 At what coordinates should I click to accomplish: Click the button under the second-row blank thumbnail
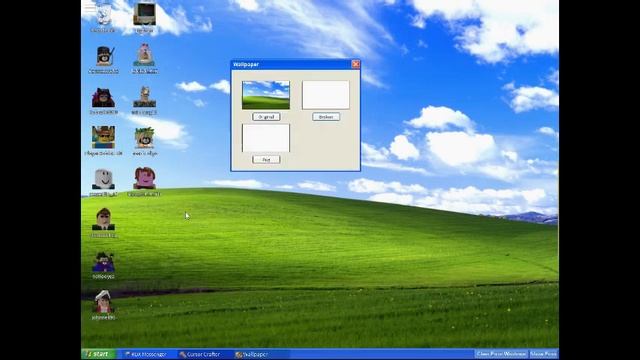tap(266, 160)
